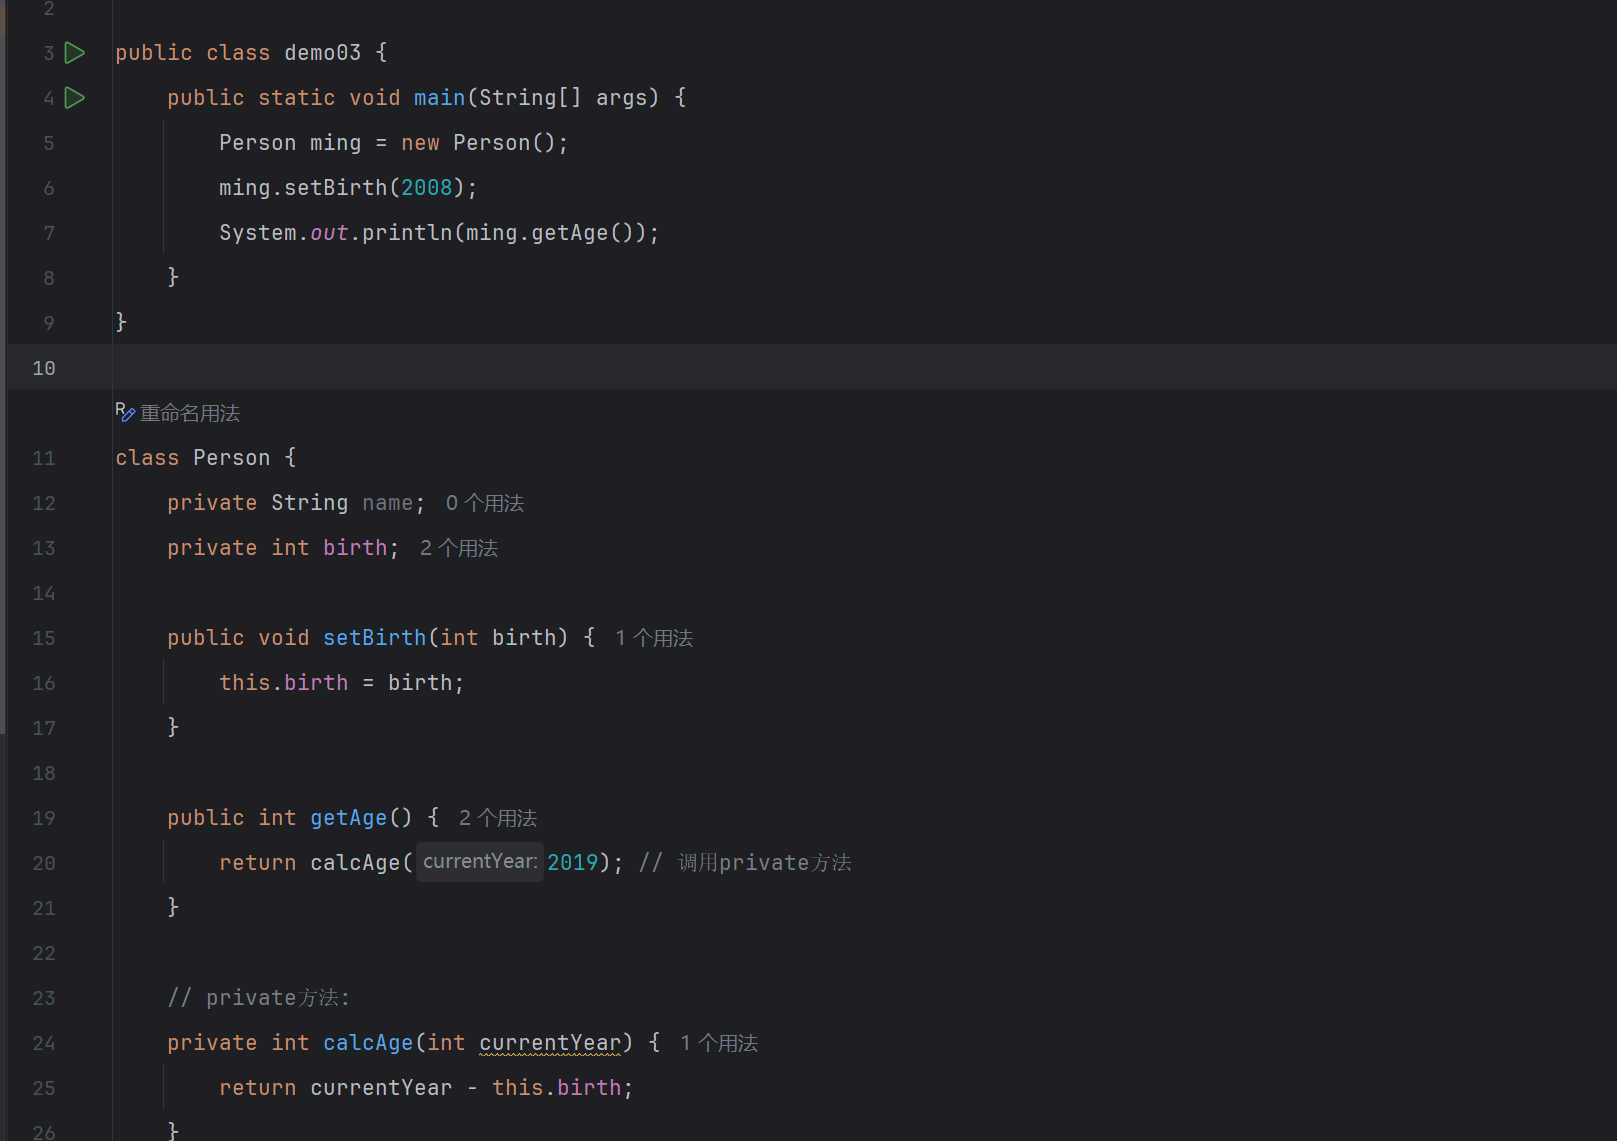Click the class name demo03
The image size is (1617, 1141).
323,53
